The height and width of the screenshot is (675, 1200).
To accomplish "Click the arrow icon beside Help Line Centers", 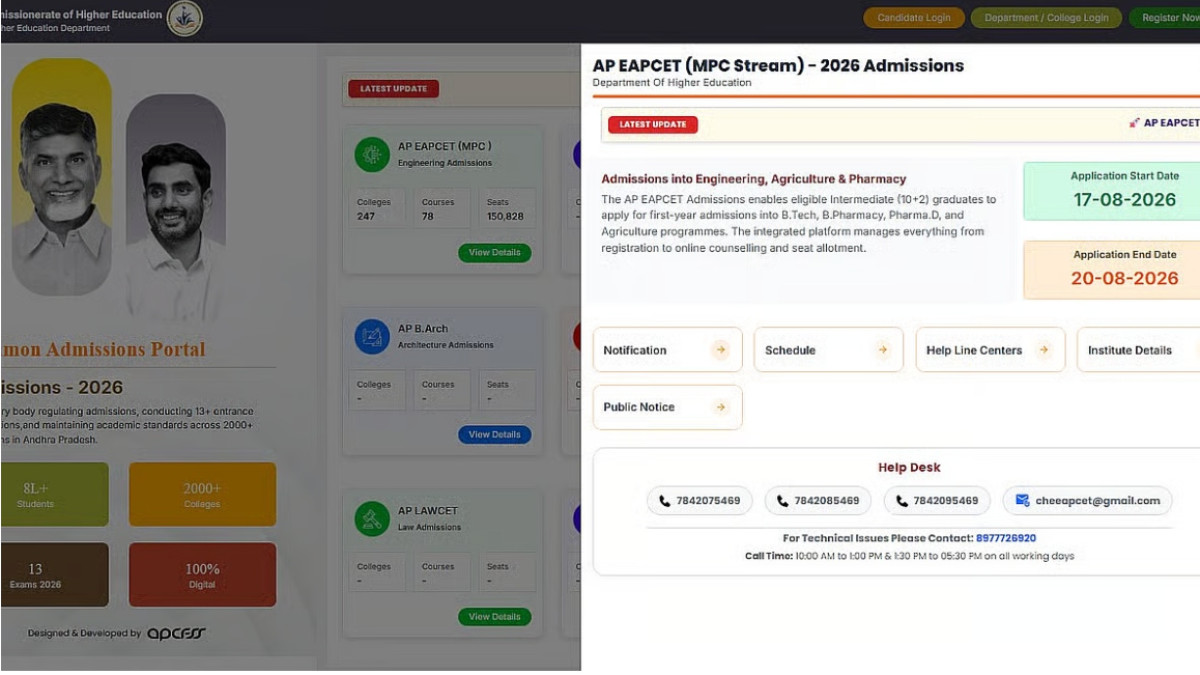I will pos(1043,350).
